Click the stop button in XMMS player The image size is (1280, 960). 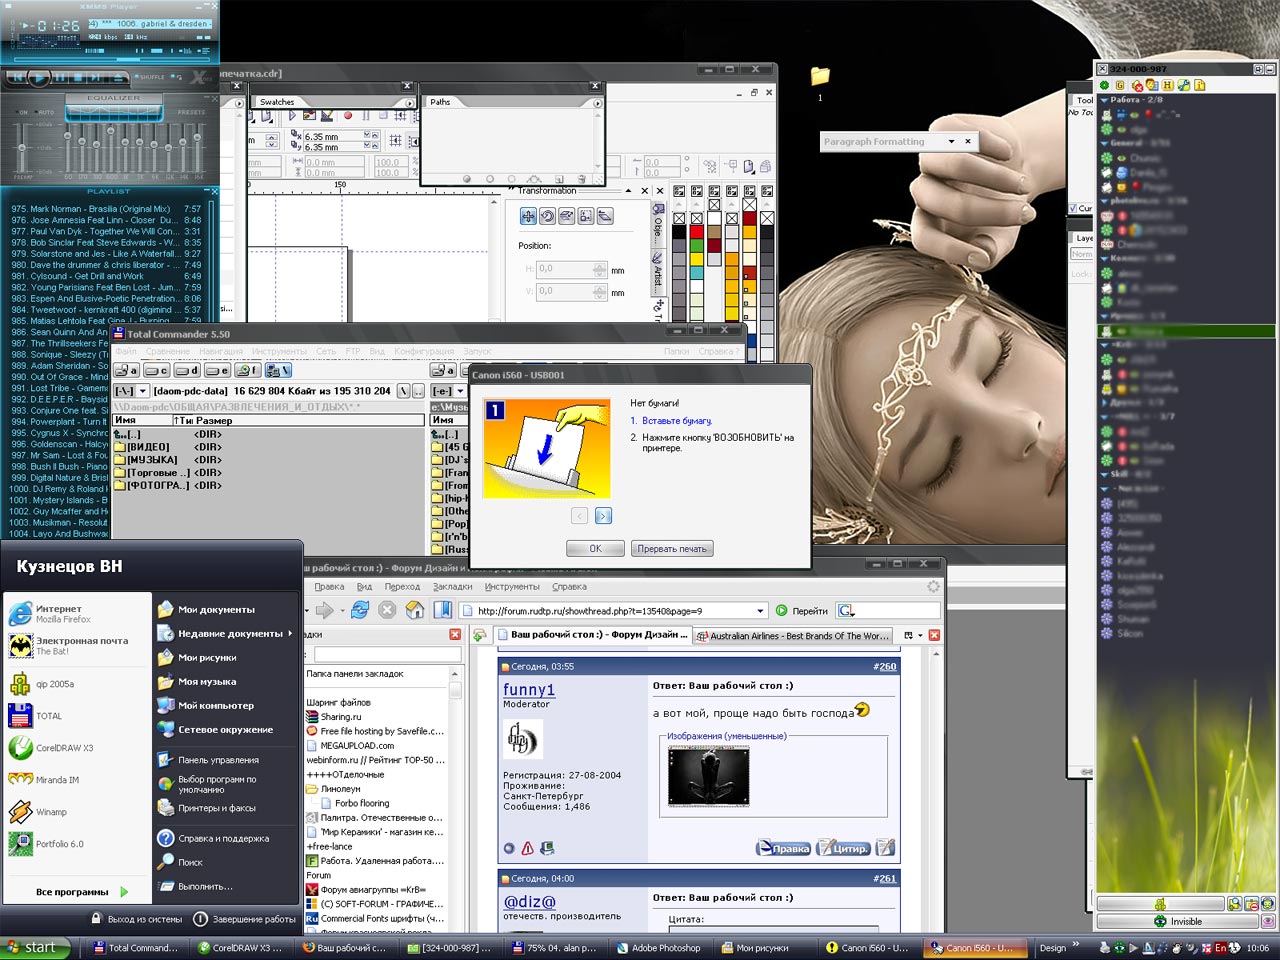[78, 77]
